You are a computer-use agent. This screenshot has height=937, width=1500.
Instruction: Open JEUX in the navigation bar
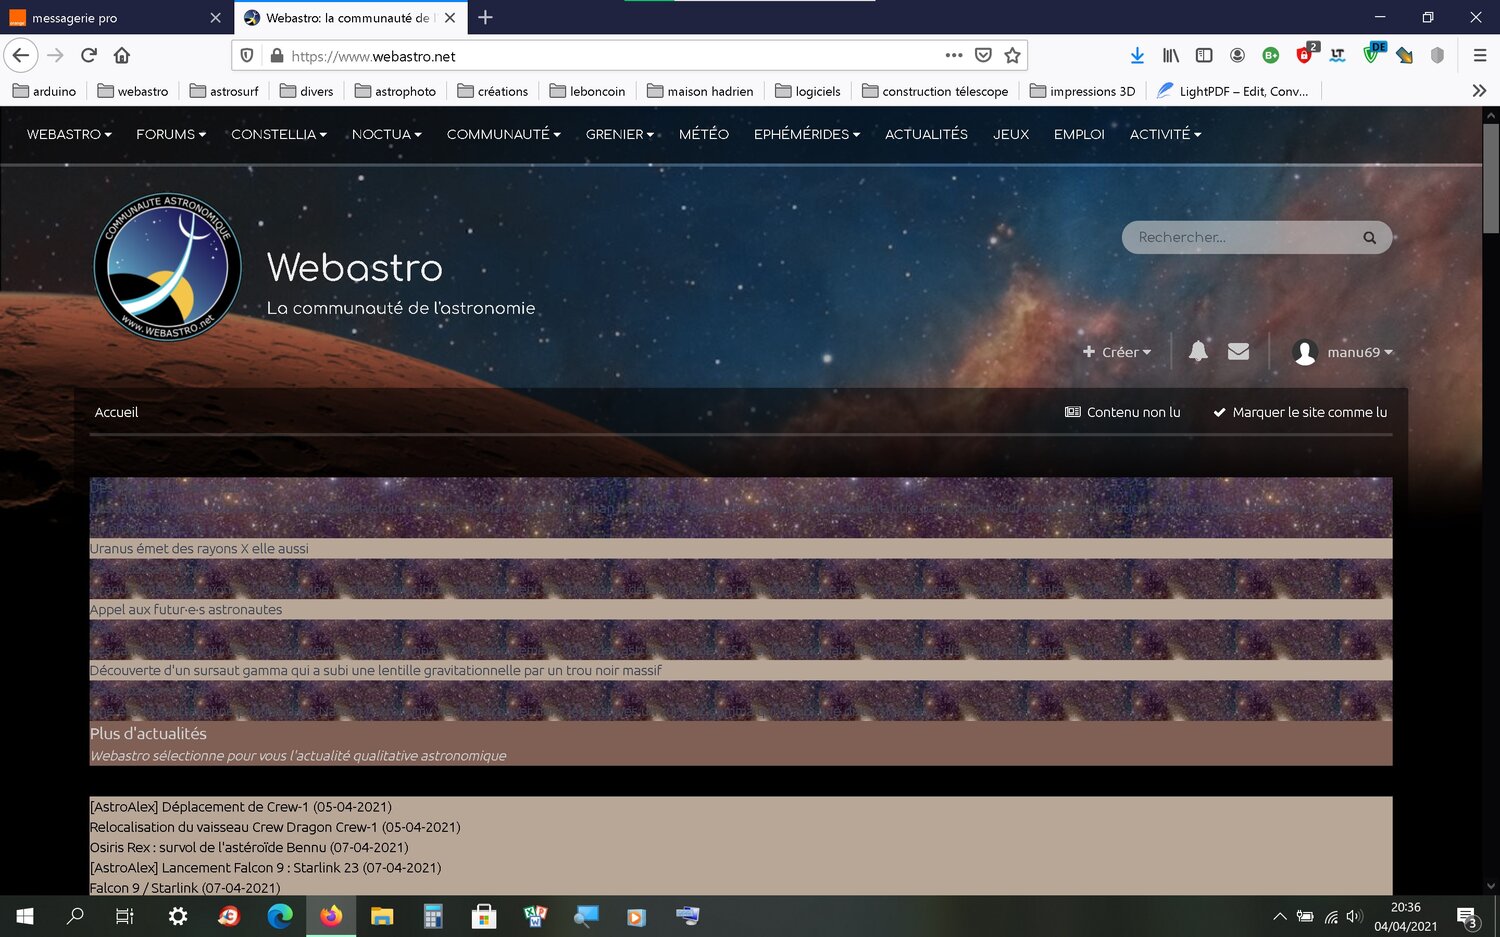(1011, 134)
